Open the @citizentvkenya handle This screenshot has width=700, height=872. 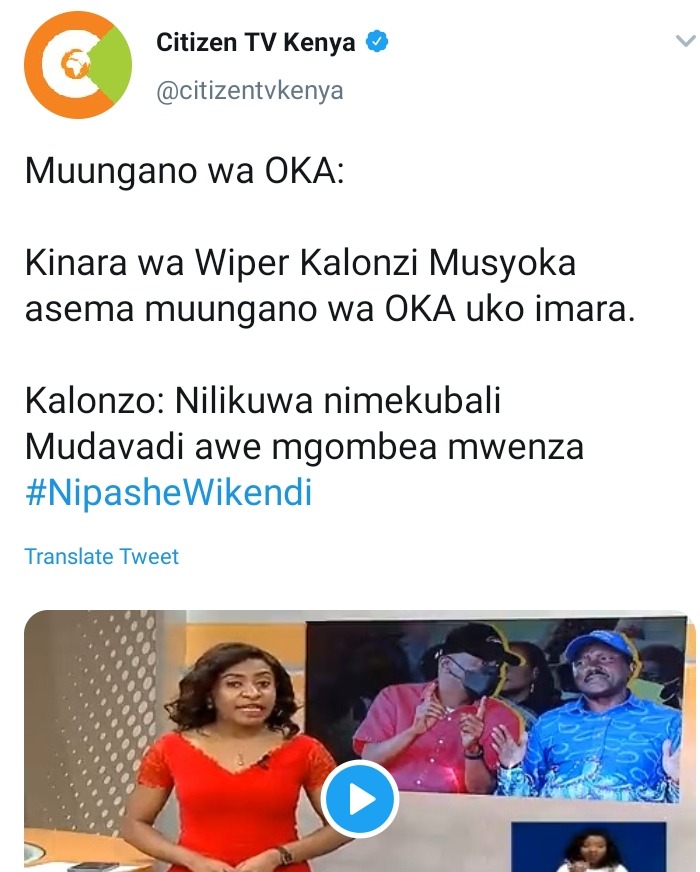click(x=250, y=91)
